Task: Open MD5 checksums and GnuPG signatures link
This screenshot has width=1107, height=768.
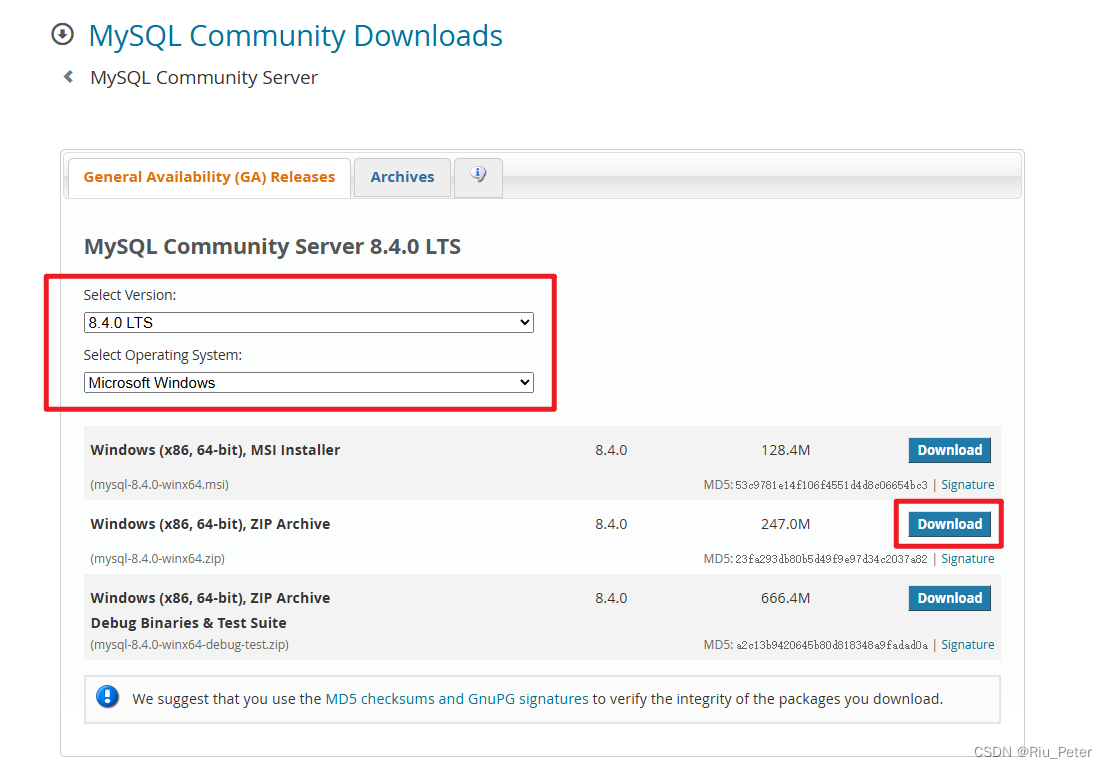Action: (x=457, y=699)
